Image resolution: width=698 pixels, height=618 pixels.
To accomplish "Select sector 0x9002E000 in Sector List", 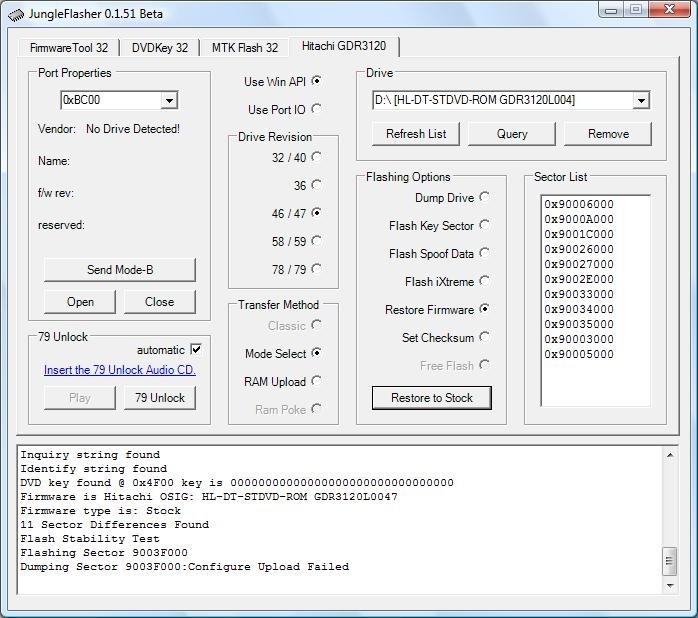I will point(579,279).
